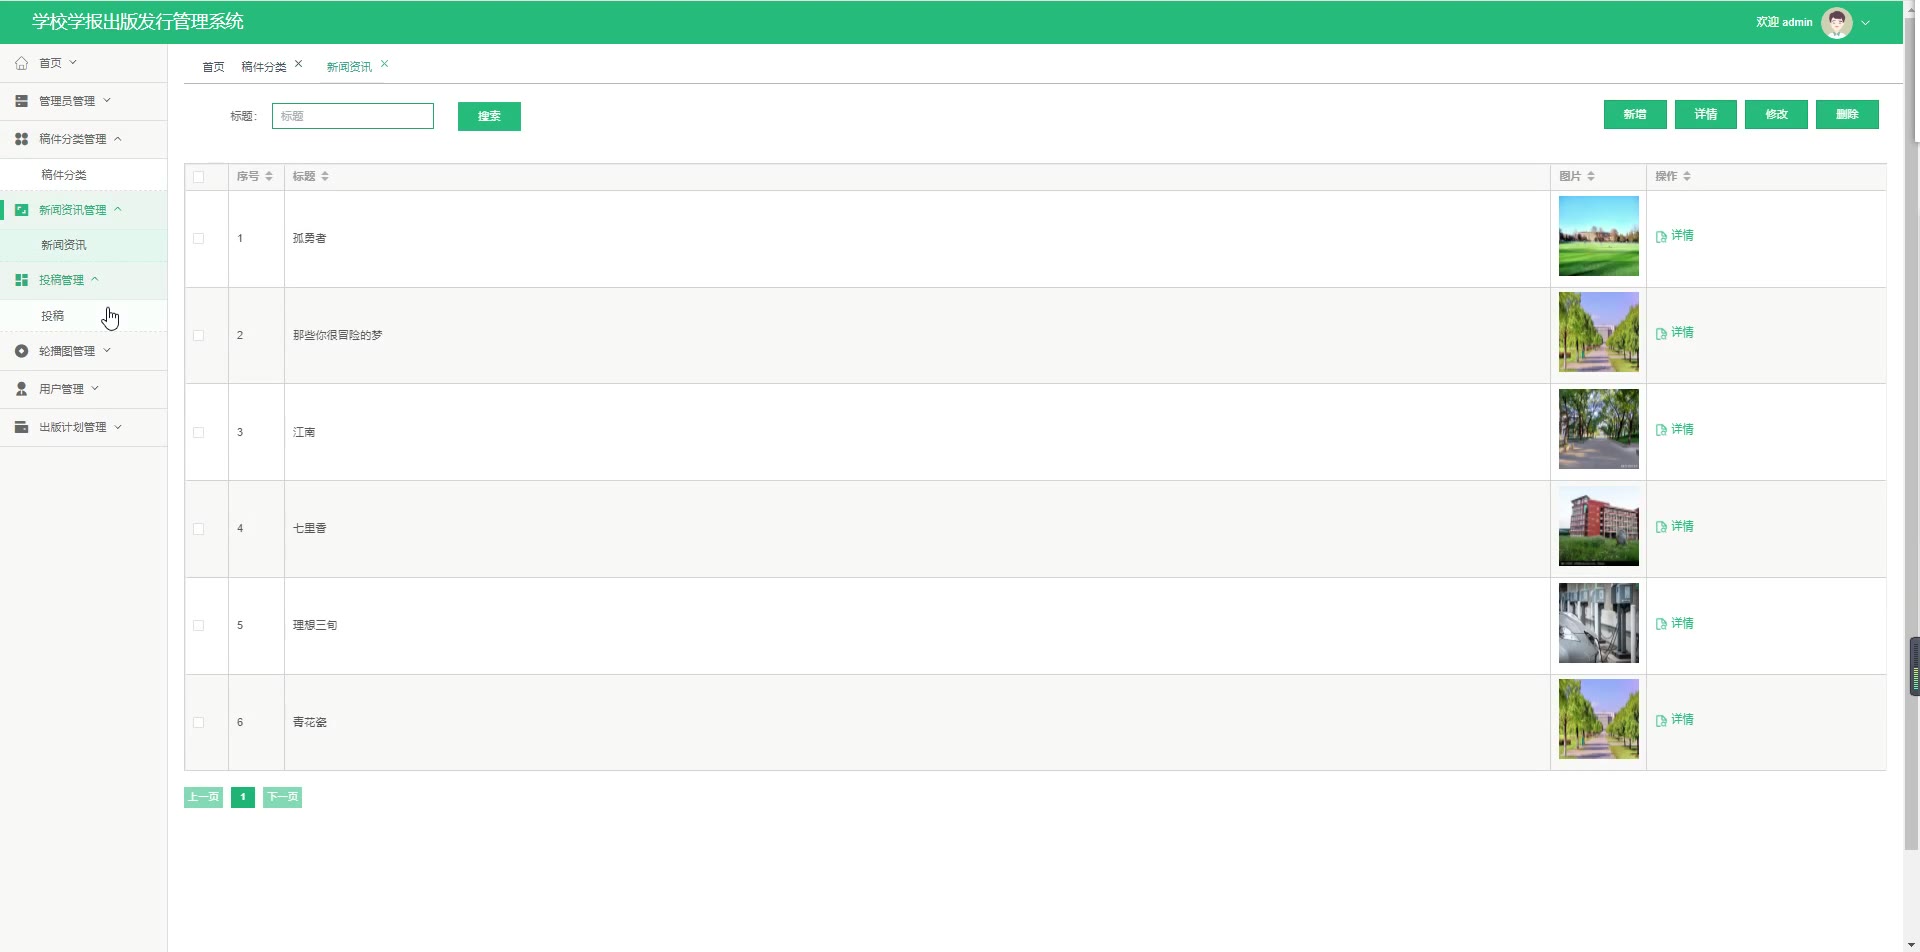Screen dimensions: 1920x952
Task: Click the home icon in sidebar
Action: pos(21,63)
